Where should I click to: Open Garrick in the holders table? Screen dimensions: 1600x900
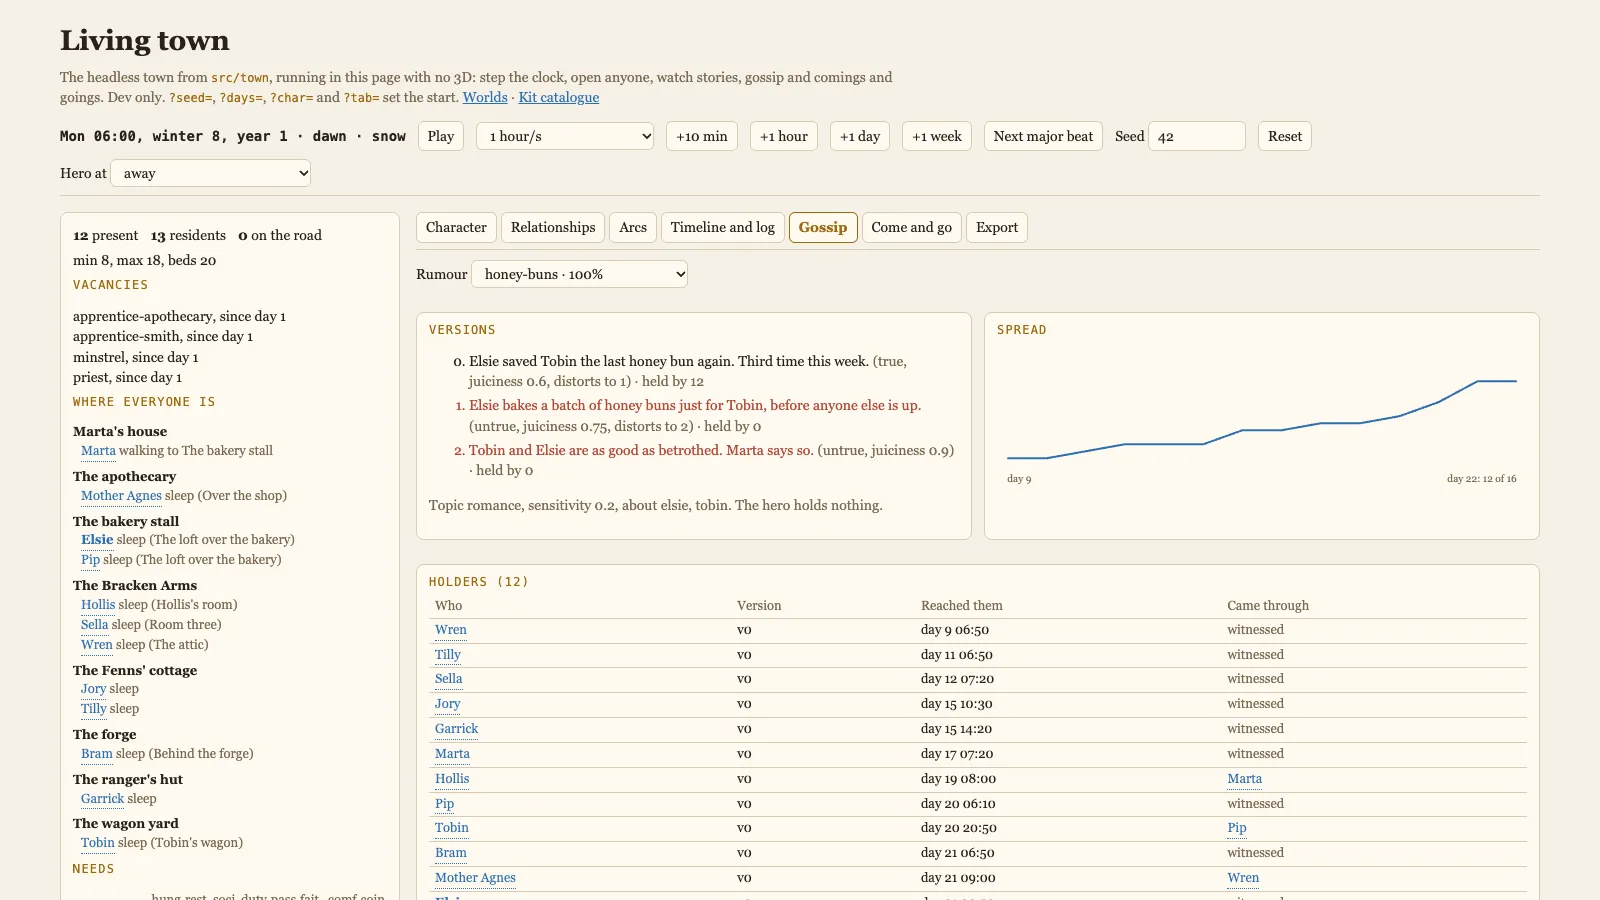click(457, 729)
